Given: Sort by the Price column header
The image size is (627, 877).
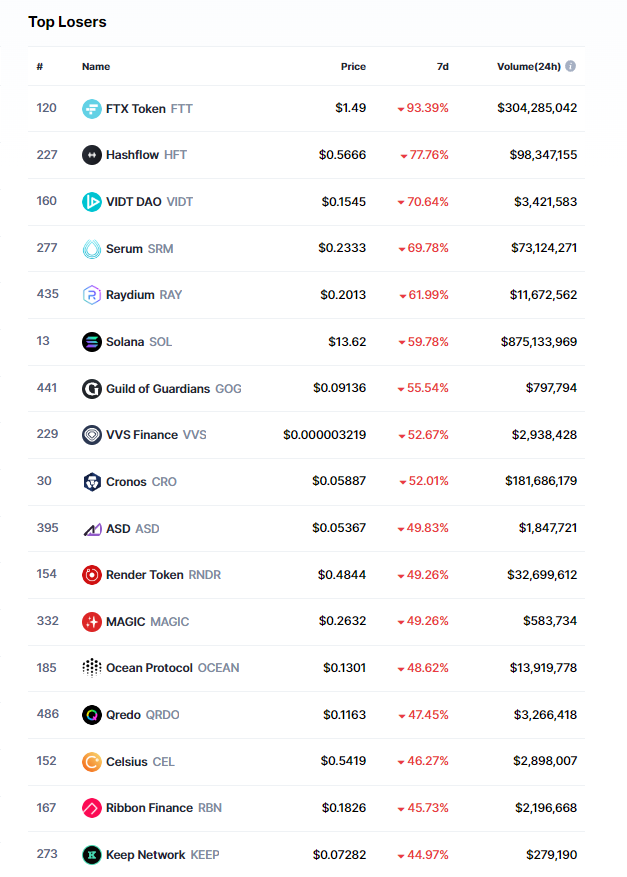Looking at the screenshot, I should [x=353, y=67].
